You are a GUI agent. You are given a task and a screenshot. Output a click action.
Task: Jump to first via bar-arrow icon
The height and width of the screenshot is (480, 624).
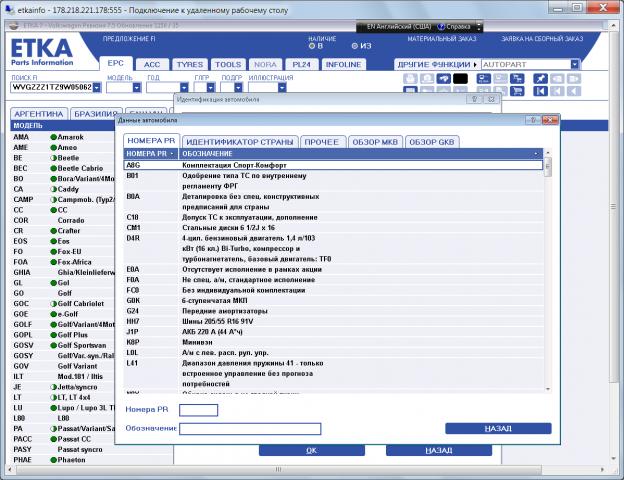[540, 91]
